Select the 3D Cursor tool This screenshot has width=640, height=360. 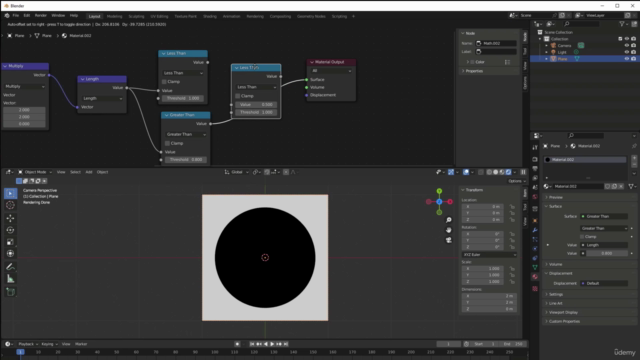tap(11, 205)
